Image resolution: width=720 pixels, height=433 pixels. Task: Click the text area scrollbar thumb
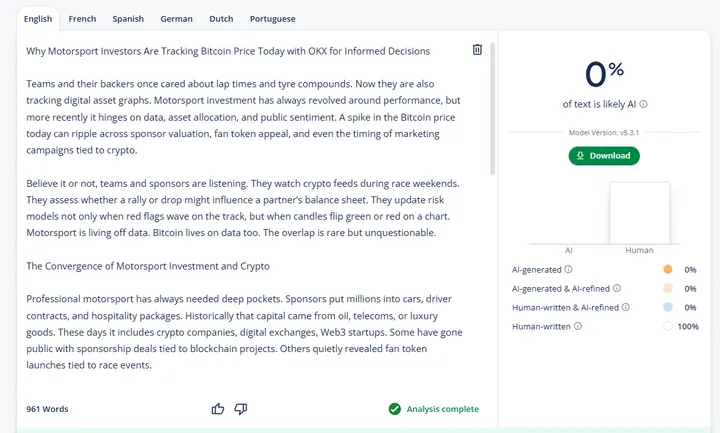[x=493, y=108]
